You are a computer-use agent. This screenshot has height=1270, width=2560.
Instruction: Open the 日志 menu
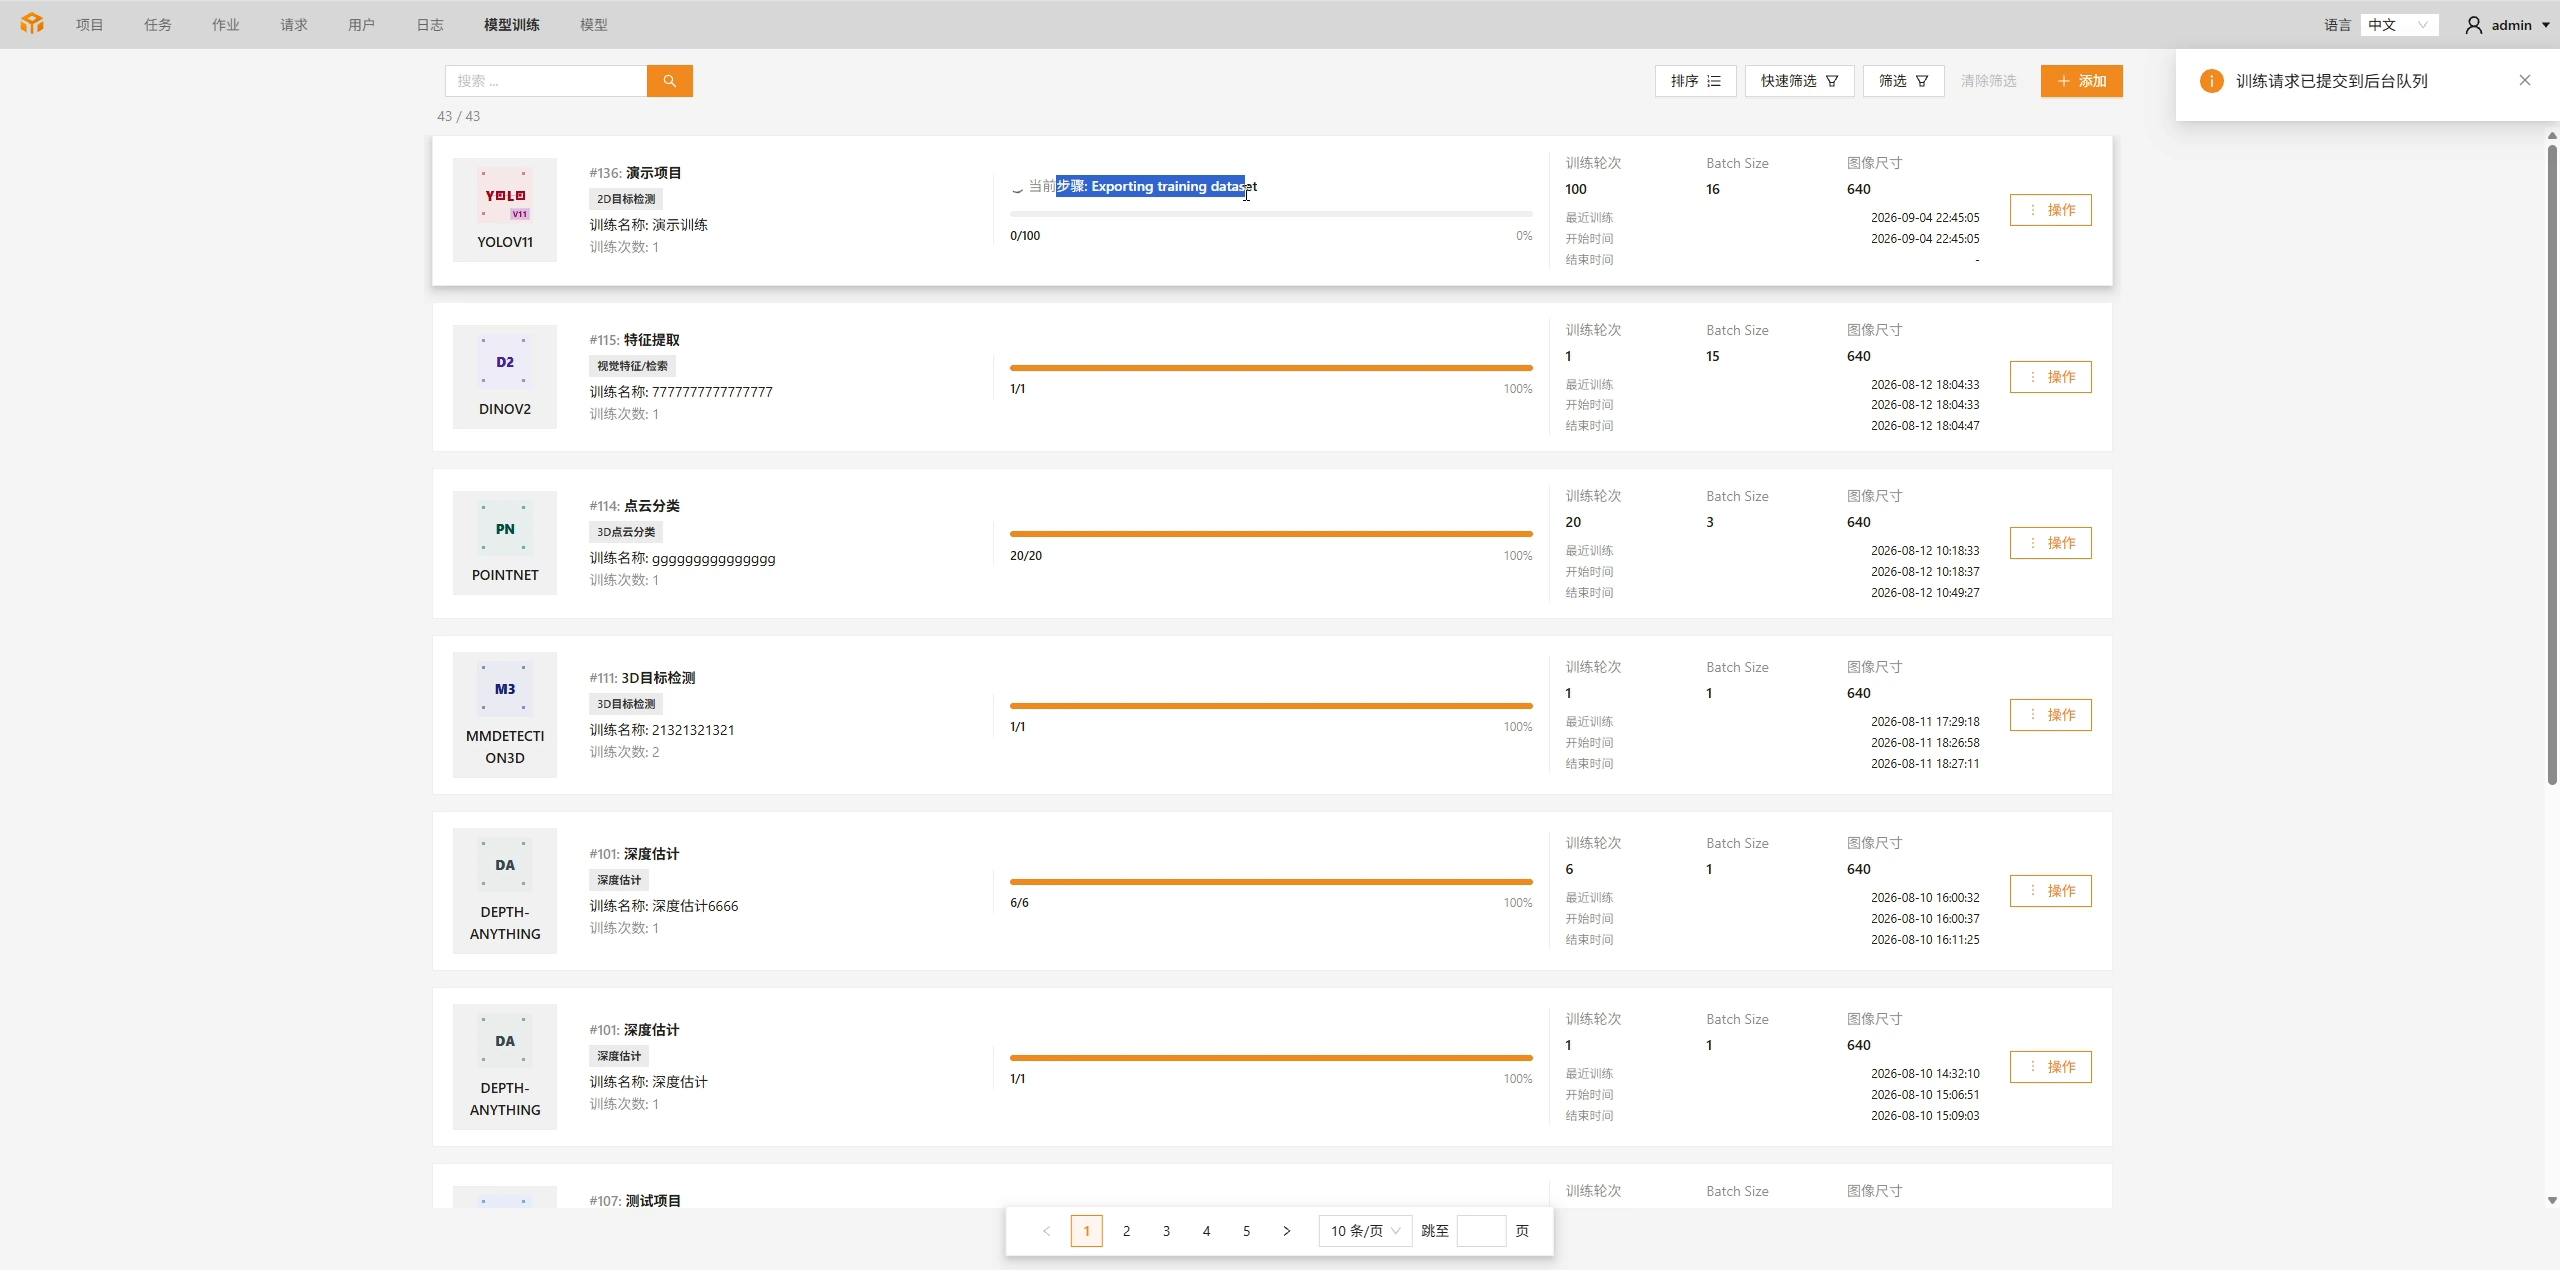430,25
